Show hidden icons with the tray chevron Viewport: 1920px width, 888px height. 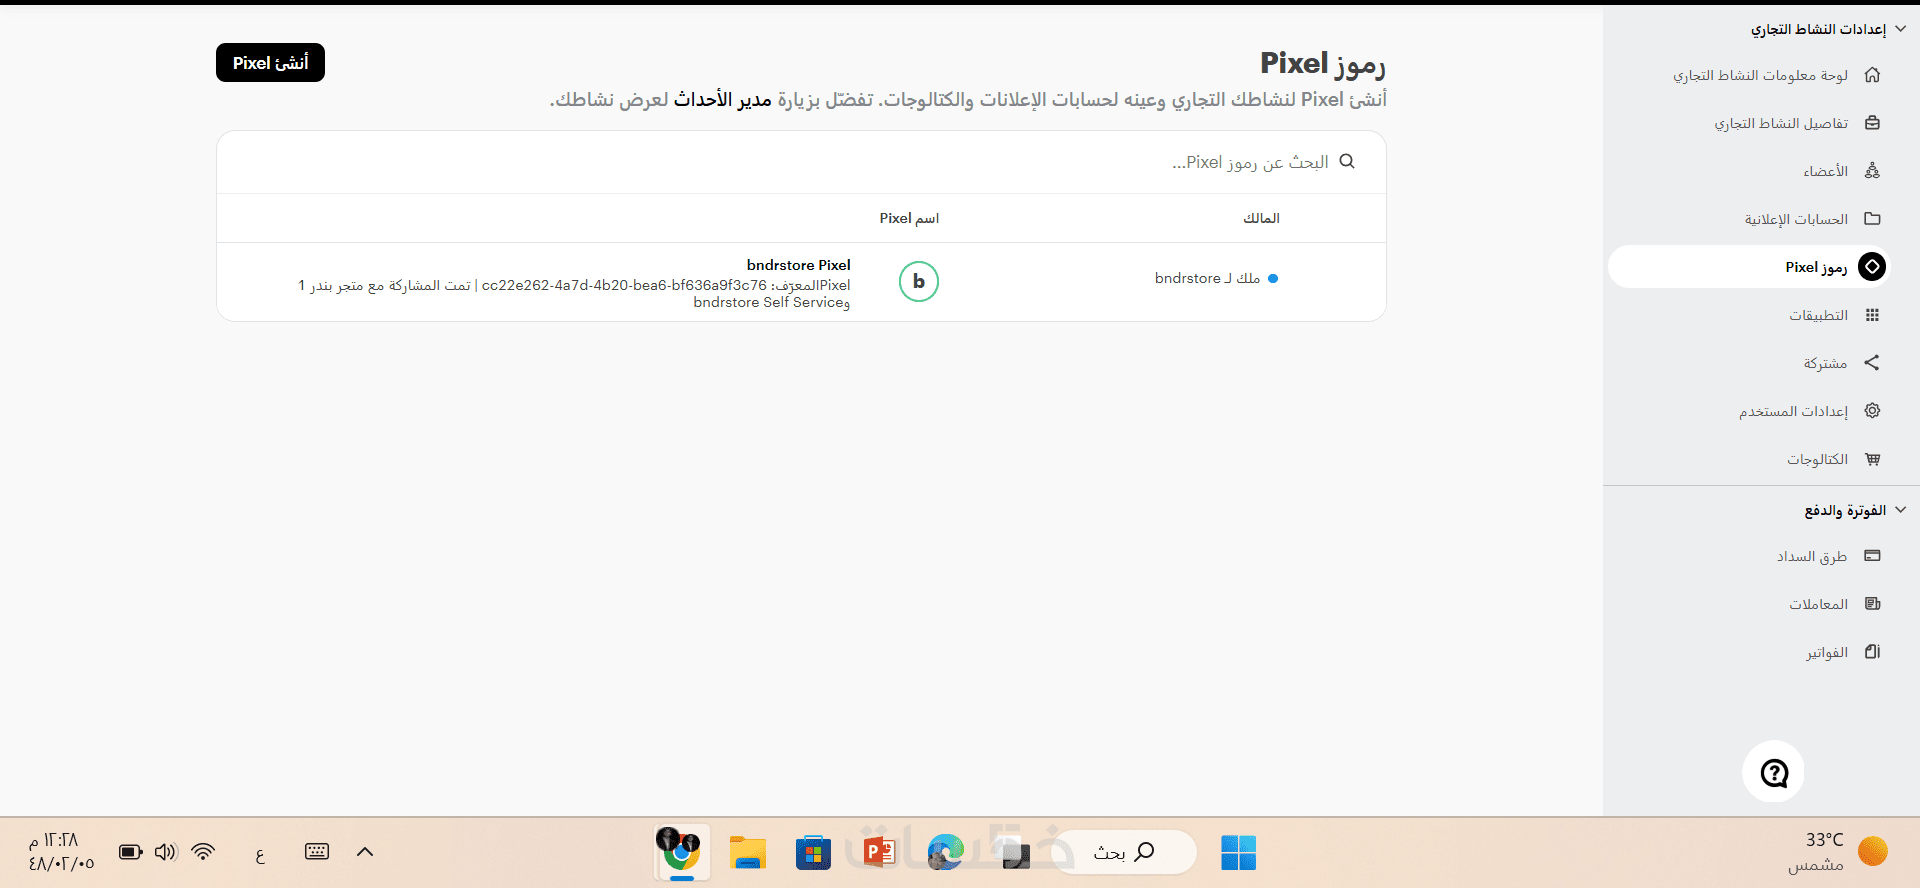pos(365,852)
